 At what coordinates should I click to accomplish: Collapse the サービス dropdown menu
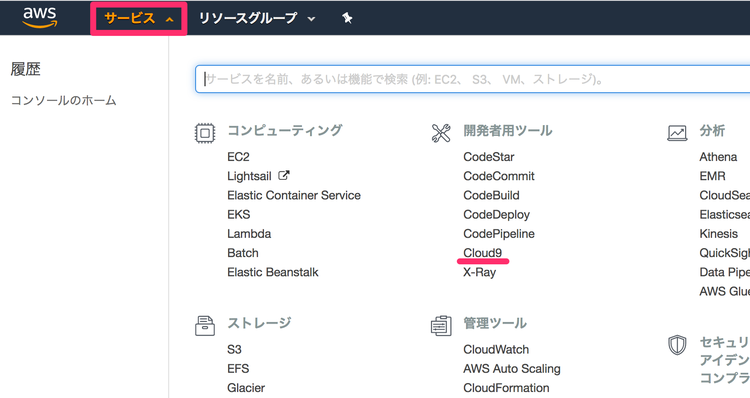coord(139,19)
